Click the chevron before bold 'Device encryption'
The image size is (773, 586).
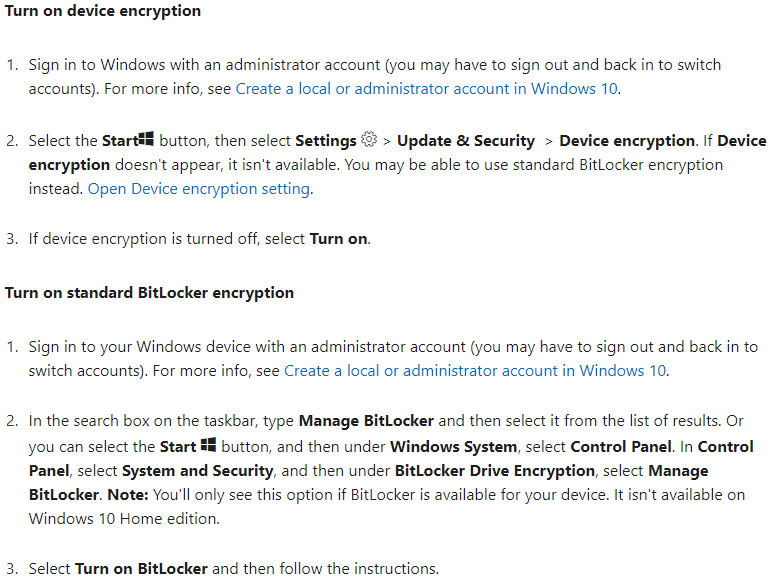[x=549, y=142]
